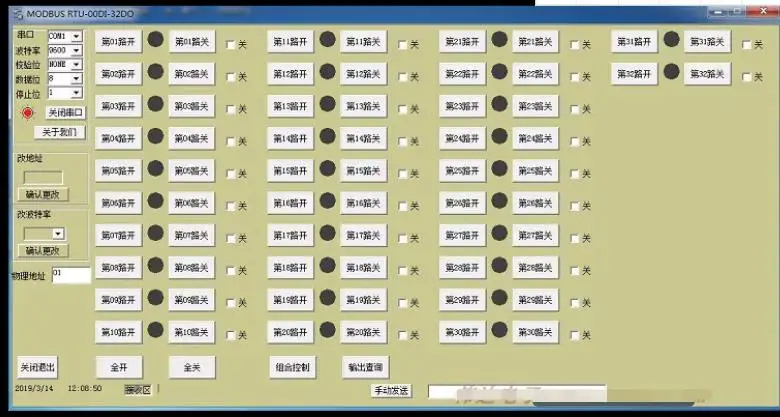The width and height of the screenshot is (780, 417).
Task: Switch on channel 22 with 第22路开
Action: pos(463,74)
